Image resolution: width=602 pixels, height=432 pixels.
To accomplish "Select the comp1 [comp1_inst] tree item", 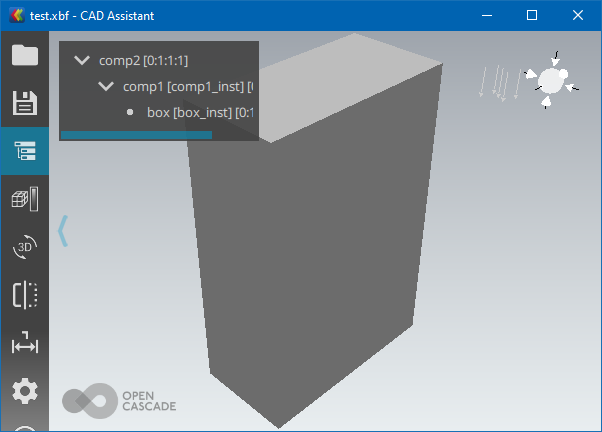I will [x=185, y=87].
